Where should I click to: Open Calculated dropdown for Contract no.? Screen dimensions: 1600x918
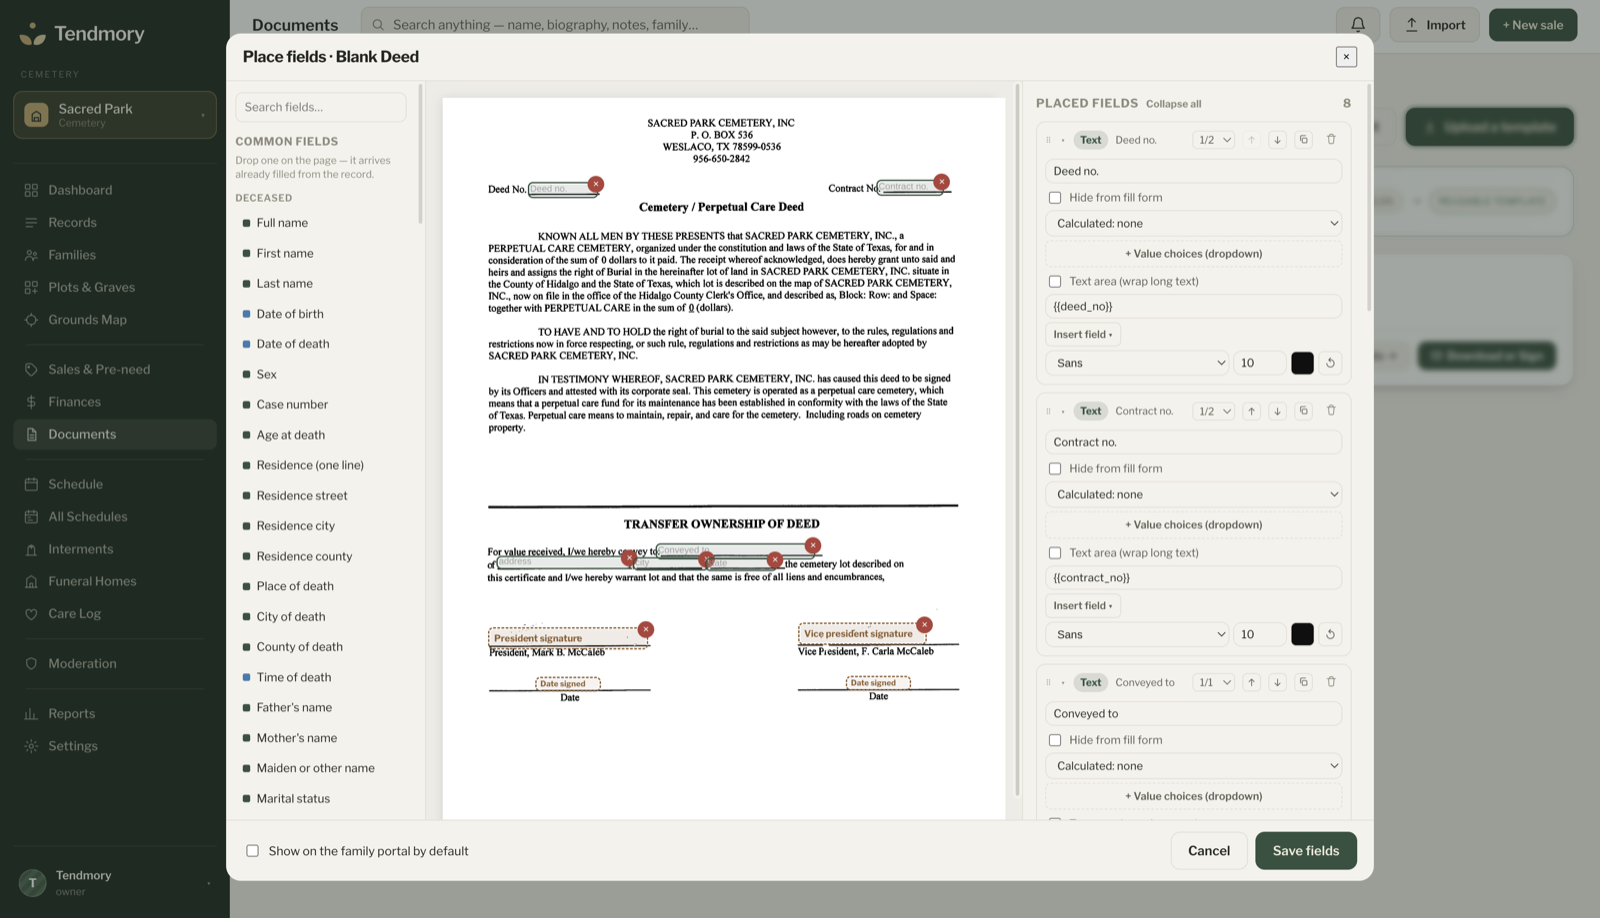[1194, 495]
